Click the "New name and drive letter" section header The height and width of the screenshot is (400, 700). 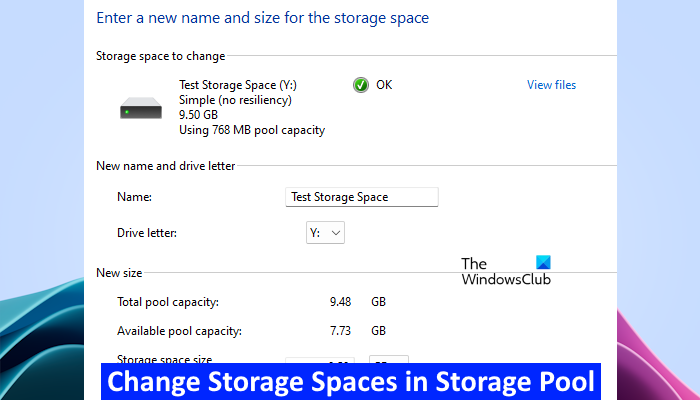[165, 166]
